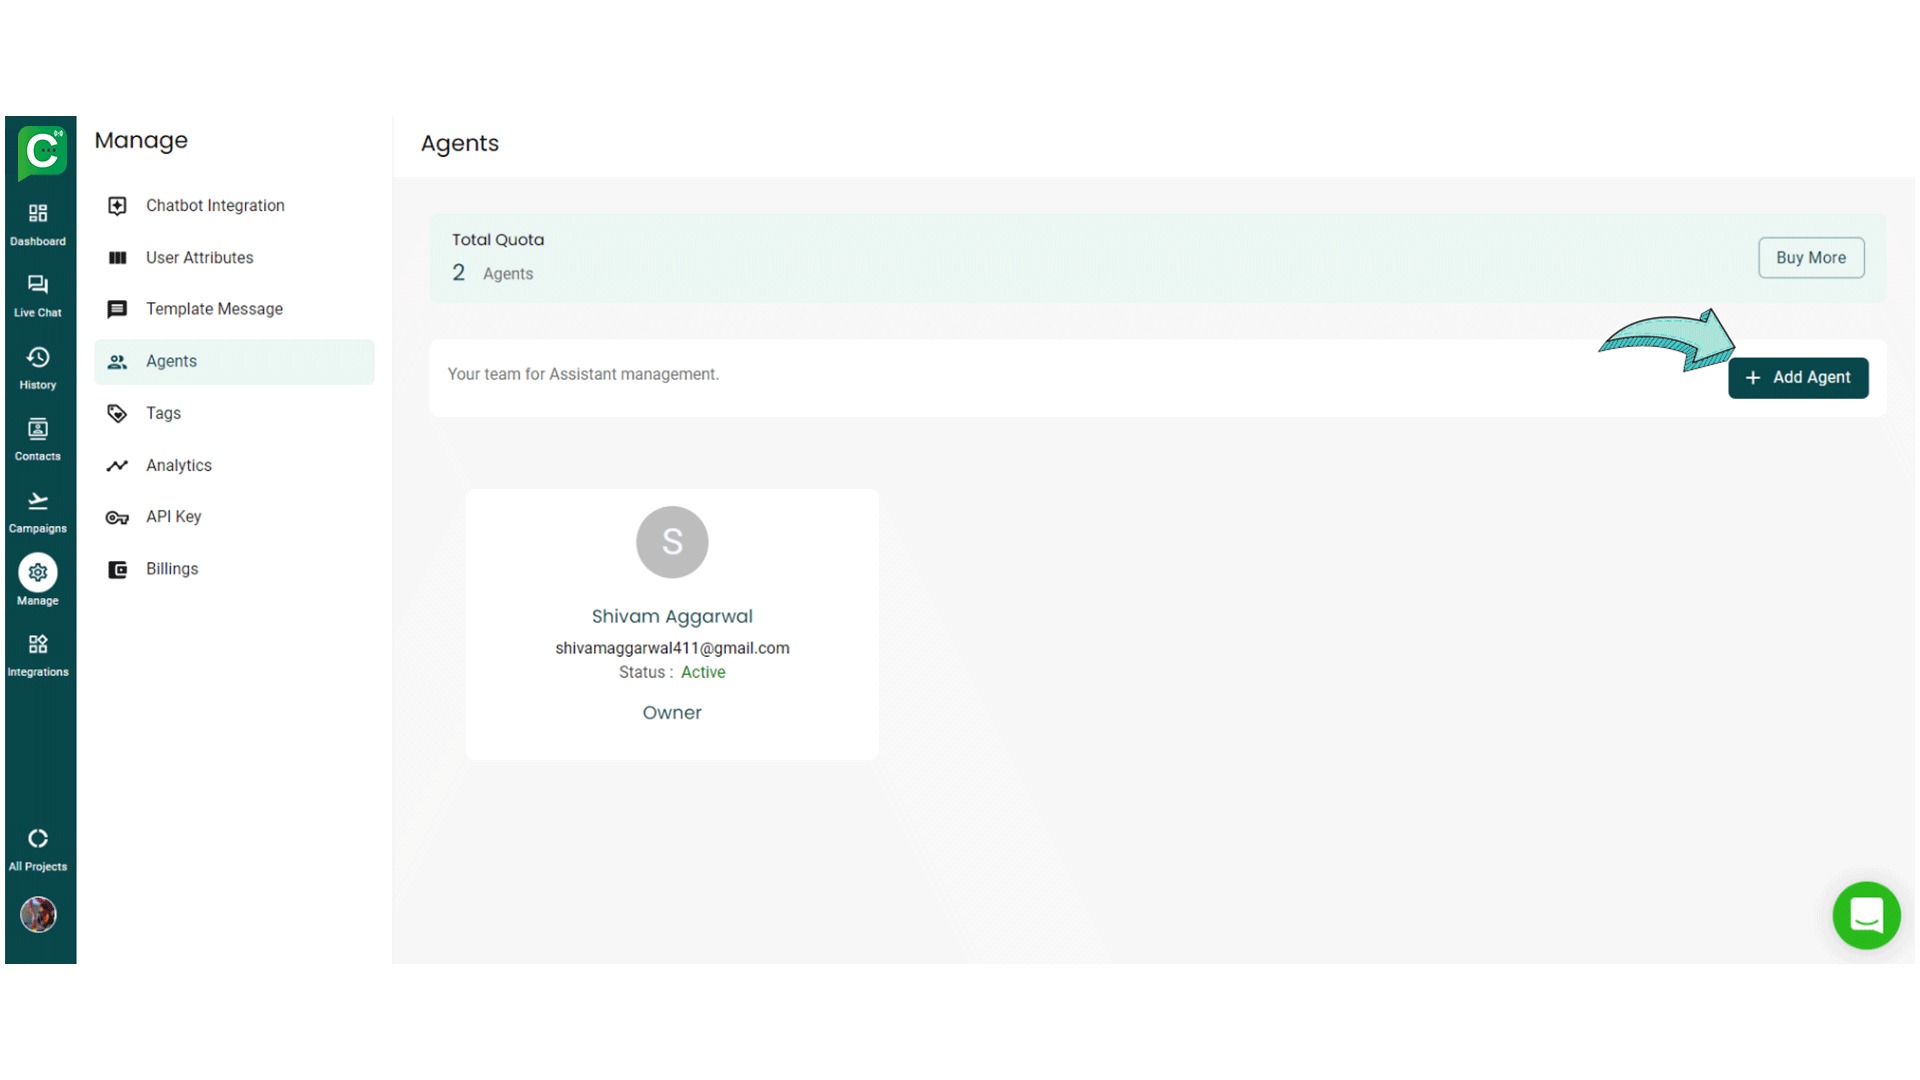Open the green support chat bubble
This screenshot has height=1080, width=1920.
click(1866, 915)
